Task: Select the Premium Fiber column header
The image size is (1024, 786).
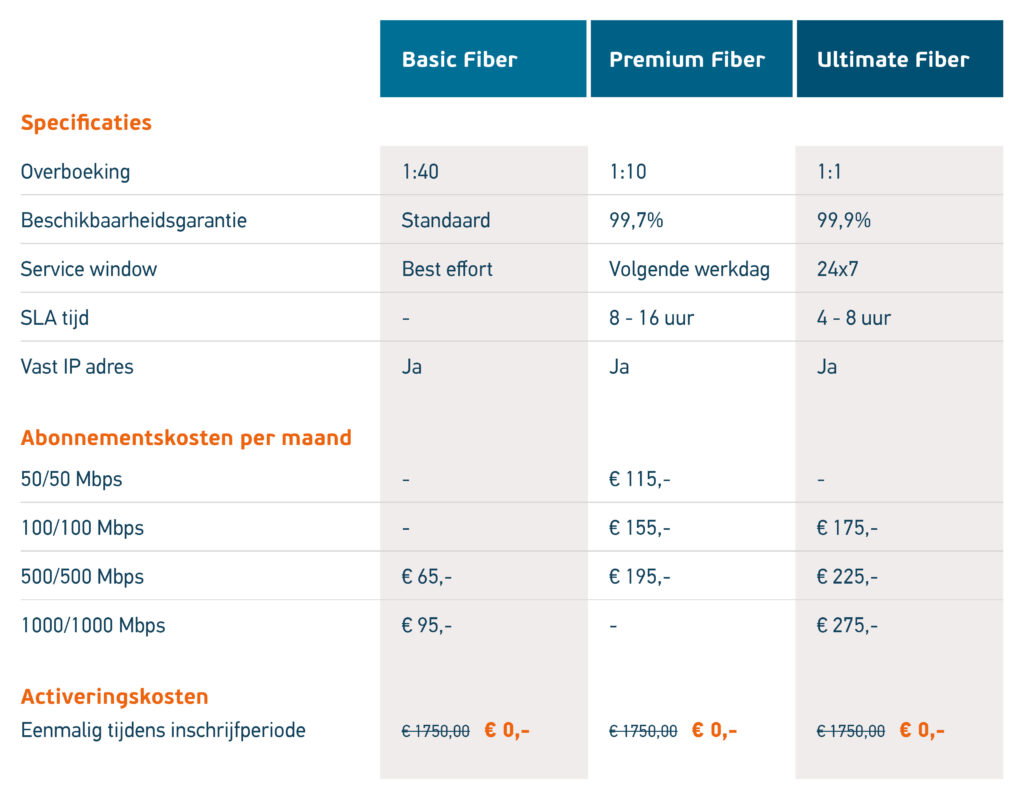Action: coord(691,59)
